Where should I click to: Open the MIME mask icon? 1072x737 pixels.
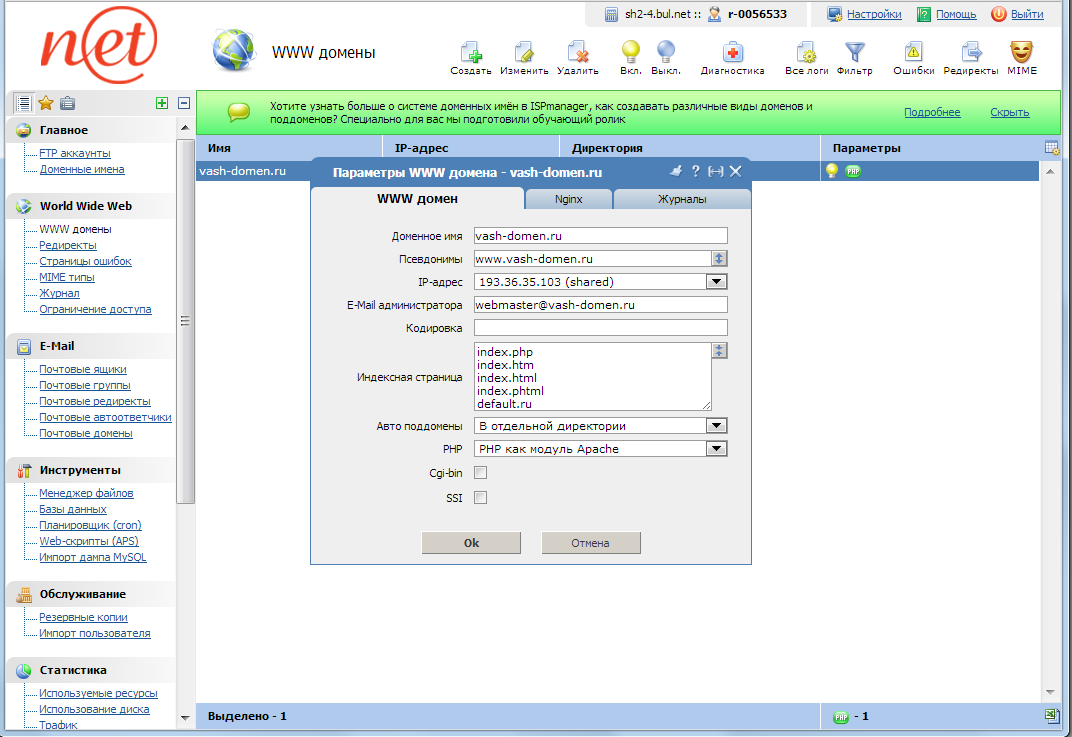[x=1021, y=53]
